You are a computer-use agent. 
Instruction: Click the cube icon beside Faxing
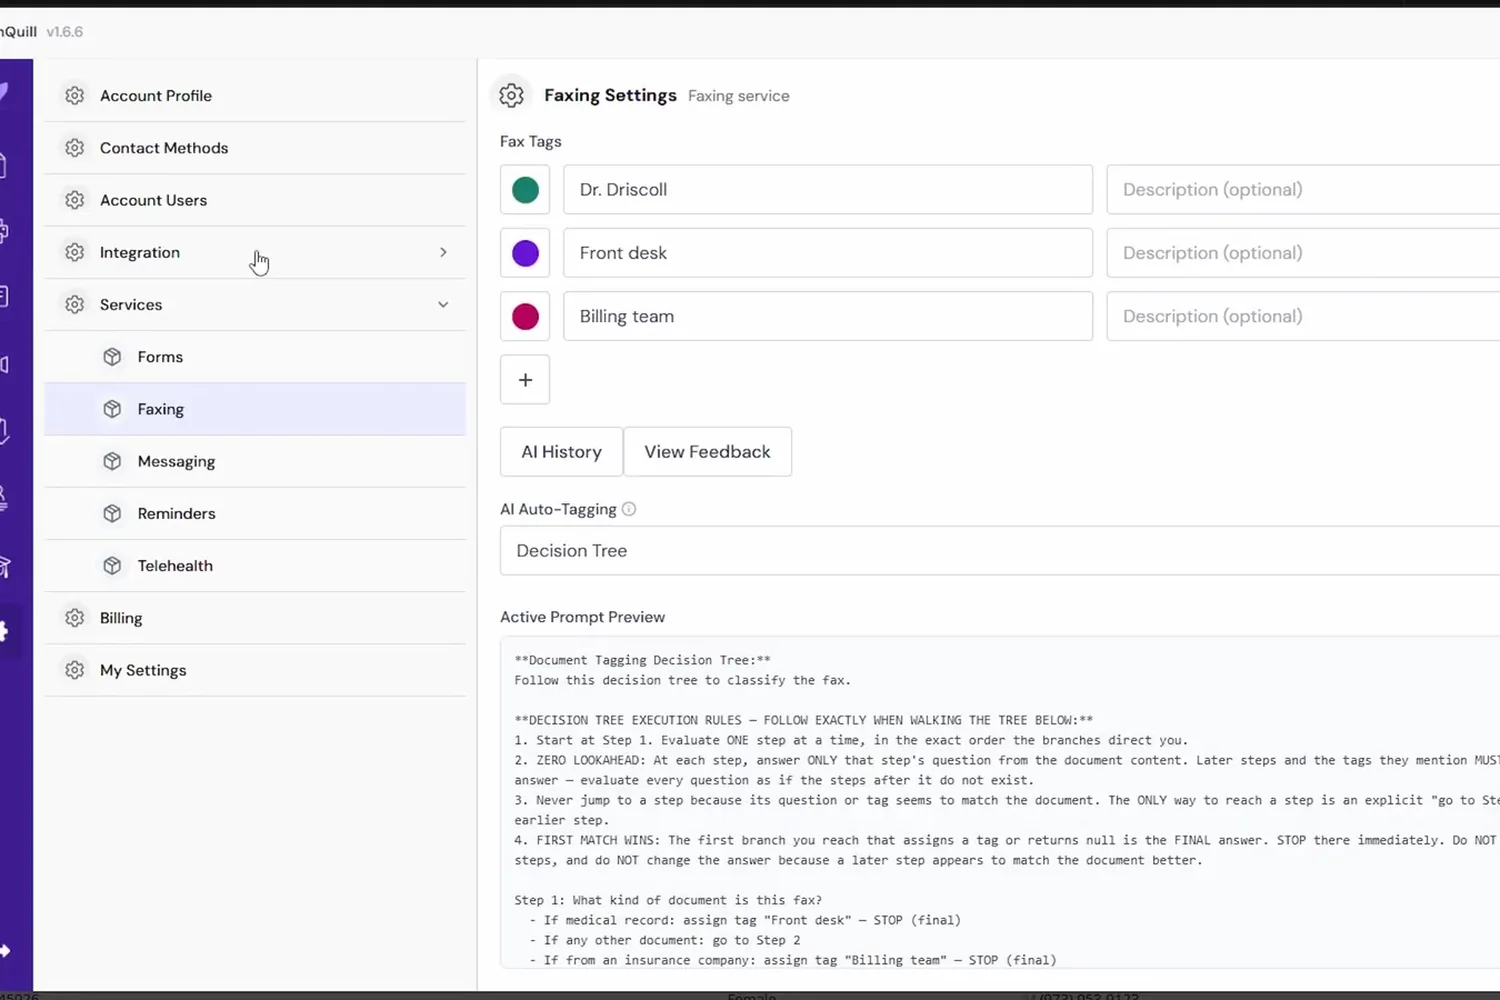tap(112, 409)
